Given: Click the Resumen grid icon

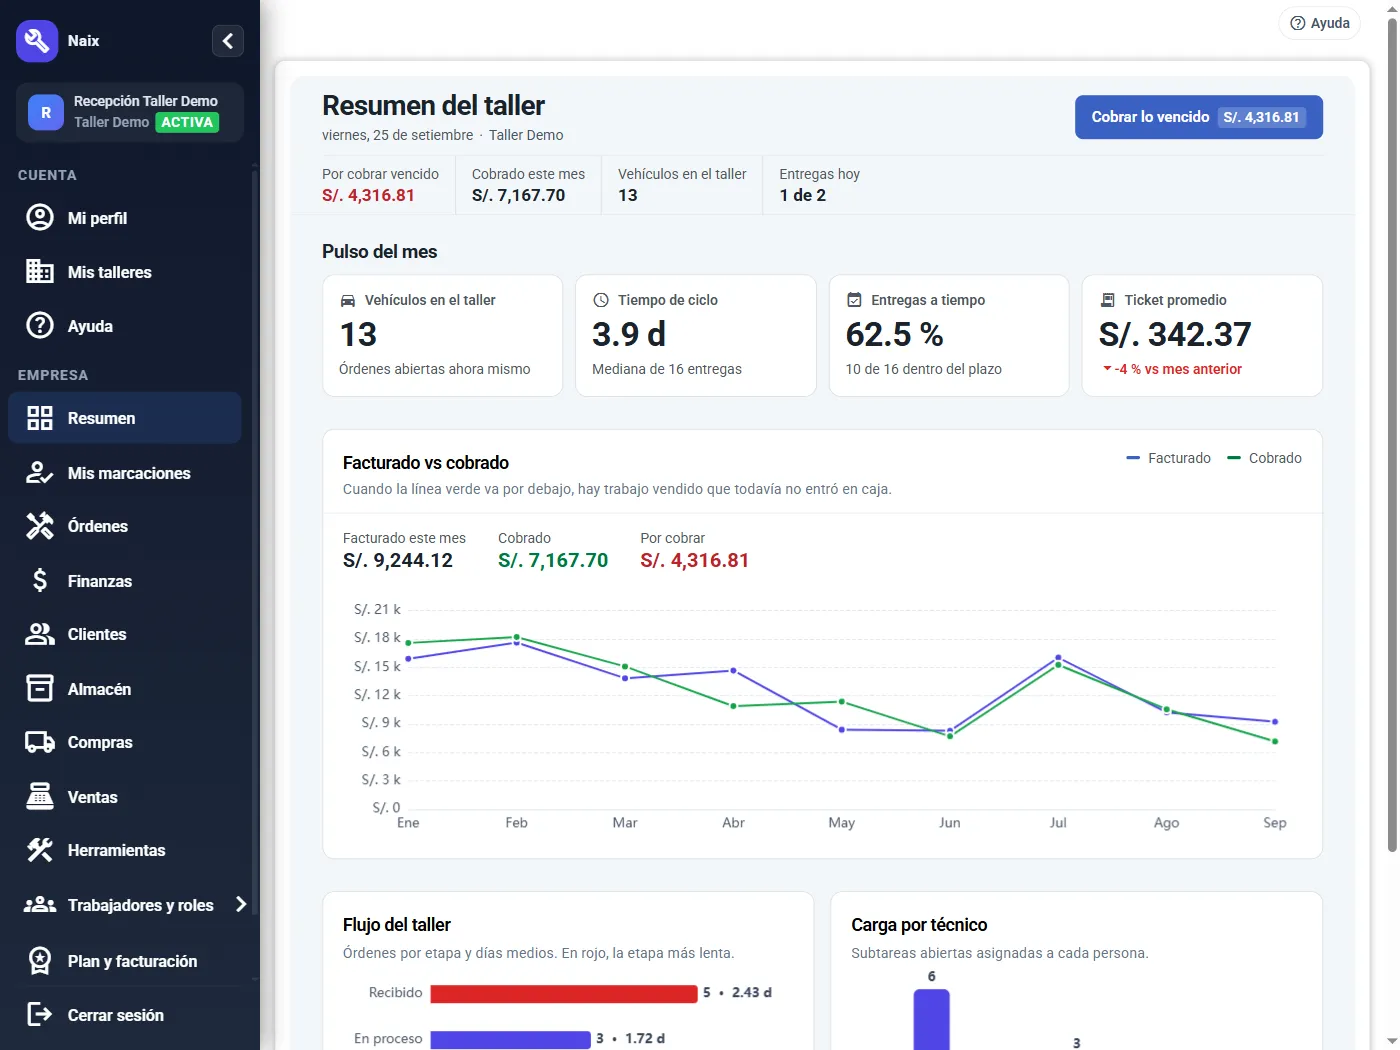Looking at the screenshot, I should pos(40,418).
